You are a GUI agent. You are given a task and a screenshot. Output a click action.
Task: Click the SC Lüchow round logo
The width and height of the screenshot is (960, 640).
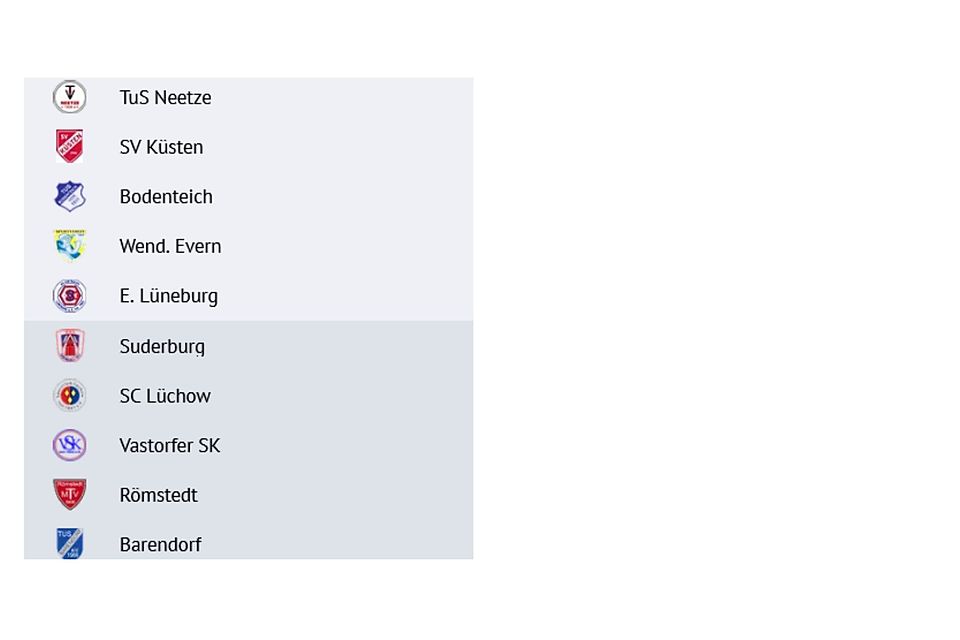coord(70,396)
